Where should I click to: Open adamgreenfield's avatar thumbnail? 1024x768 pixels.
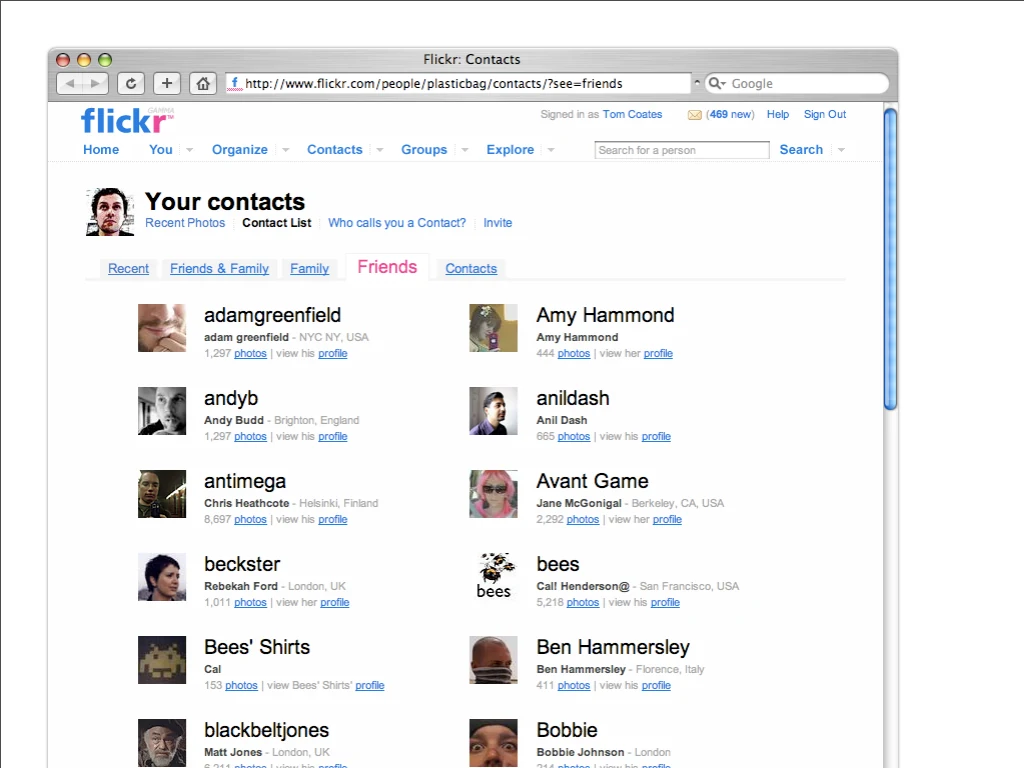tap(162, 328)
